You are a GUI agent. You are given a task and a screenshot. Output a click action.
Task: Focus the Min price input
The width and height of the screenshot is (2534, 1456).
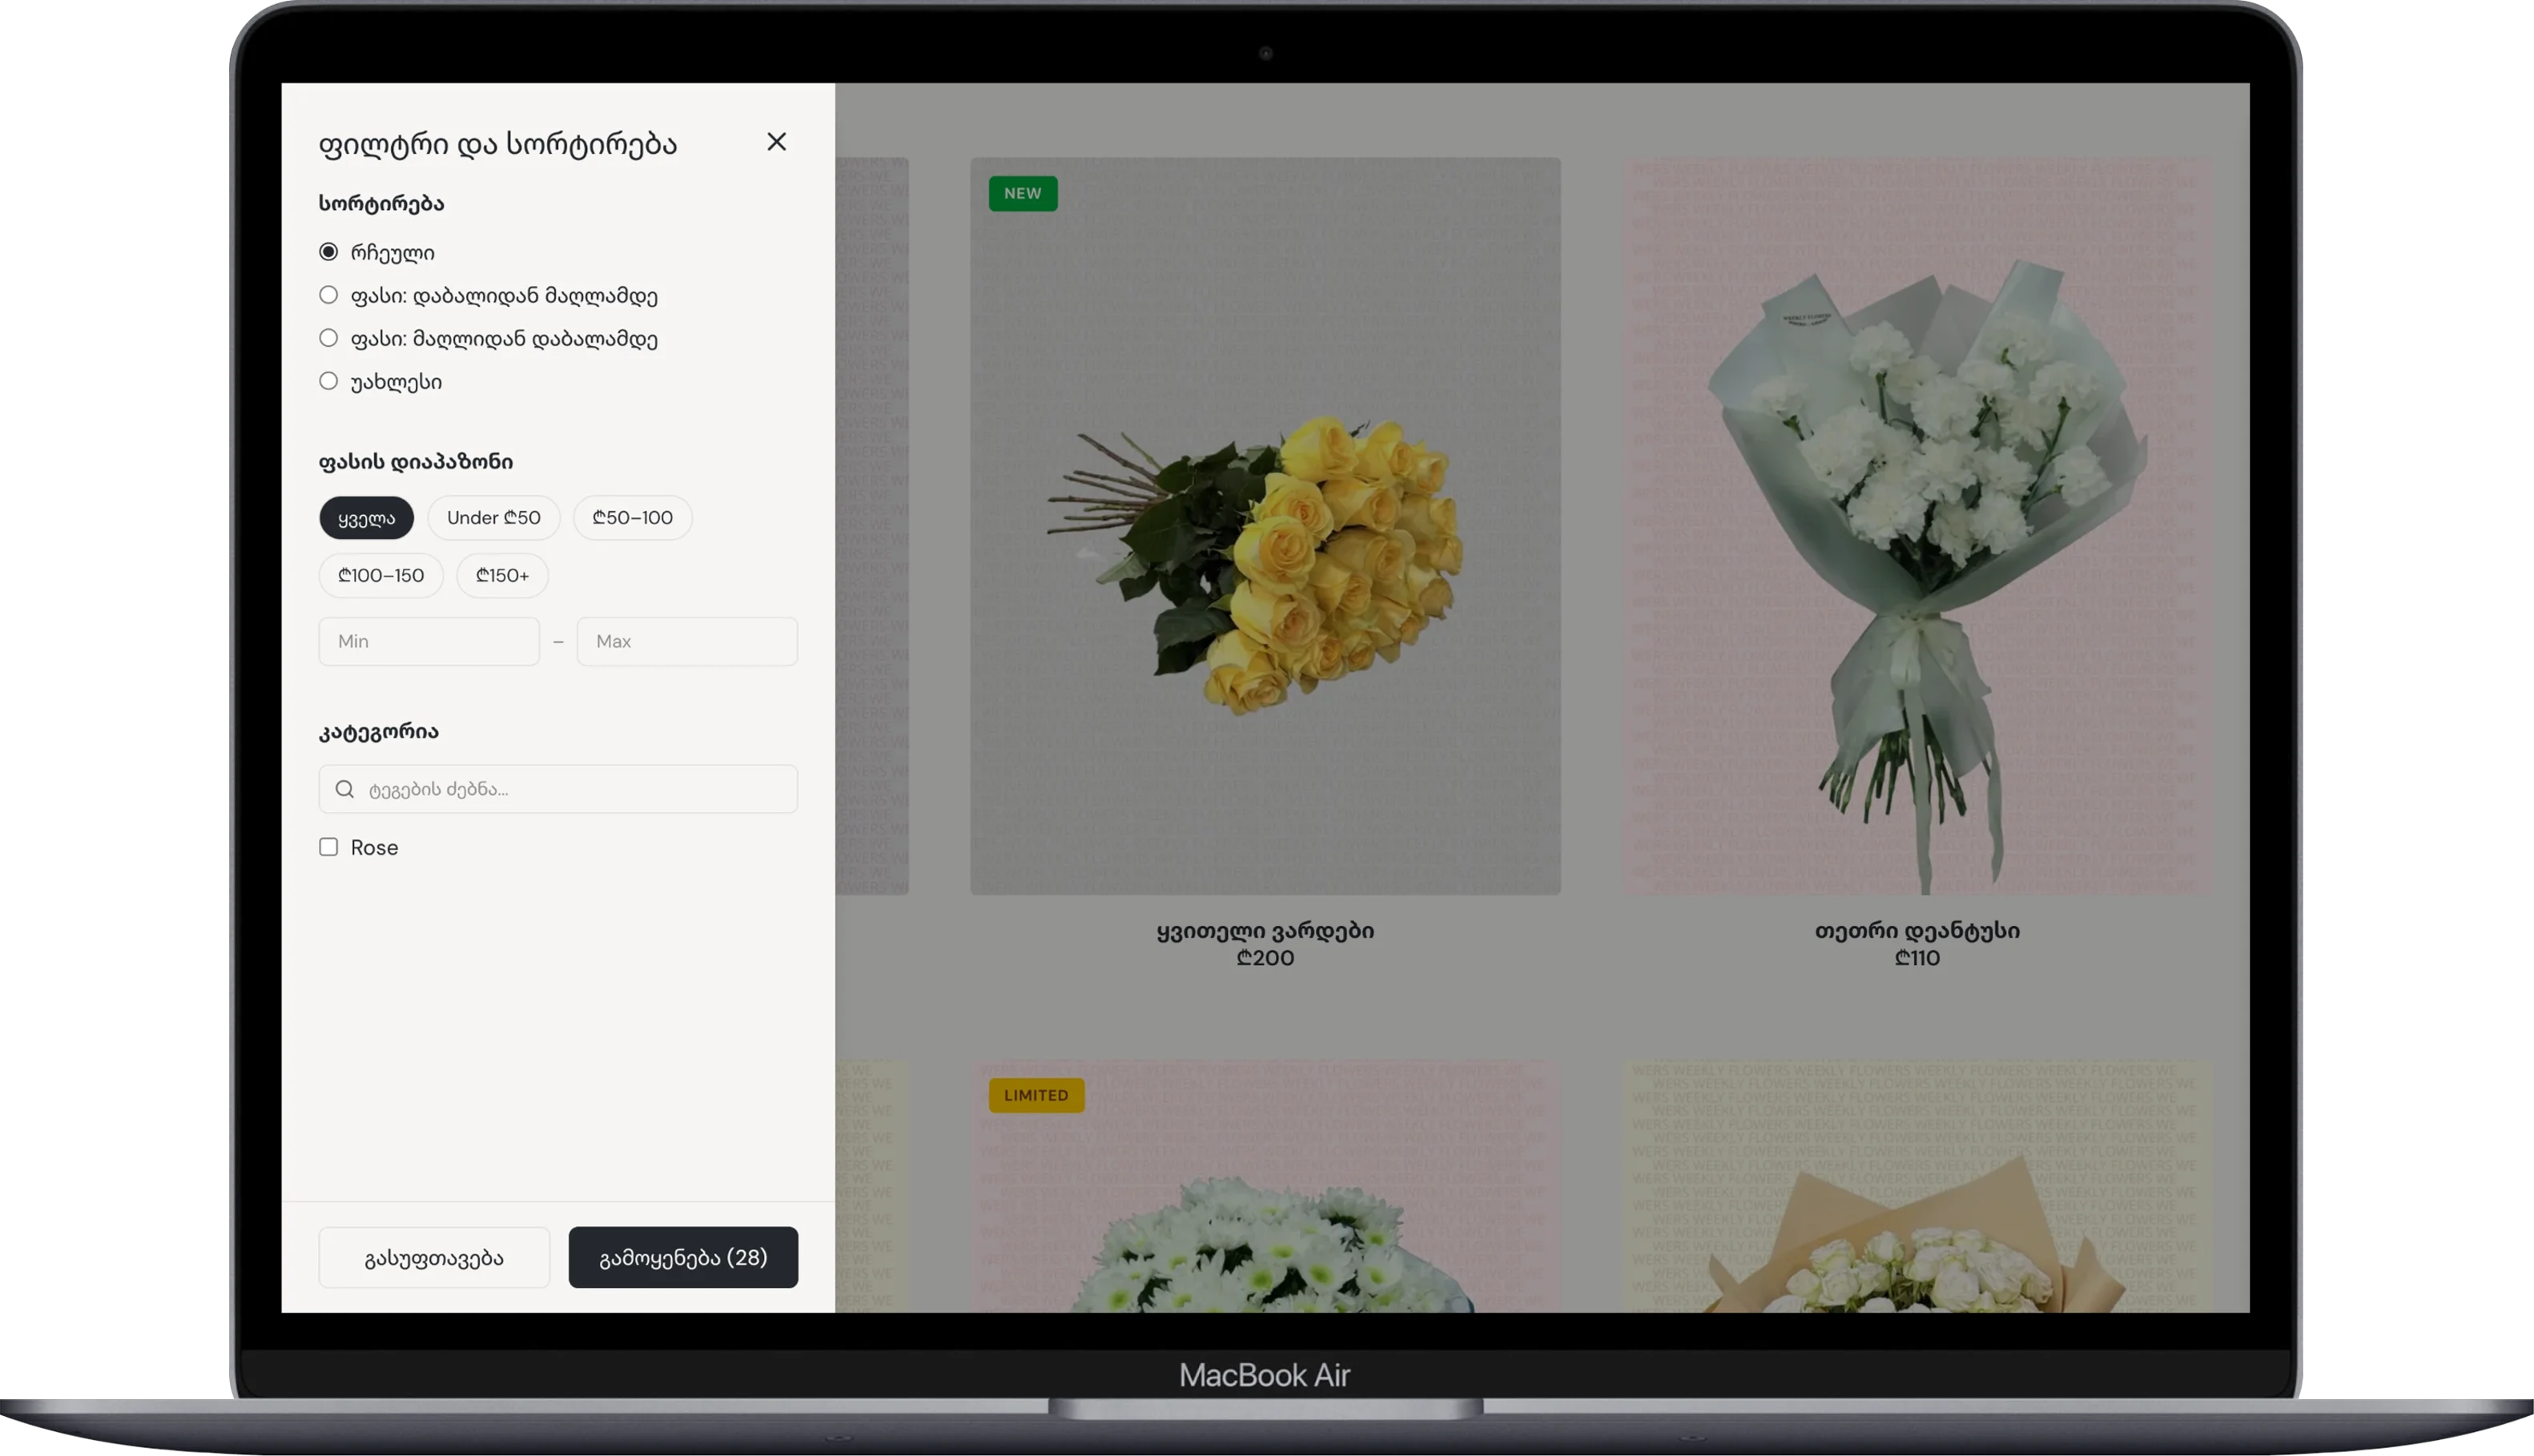click(429, 641)
